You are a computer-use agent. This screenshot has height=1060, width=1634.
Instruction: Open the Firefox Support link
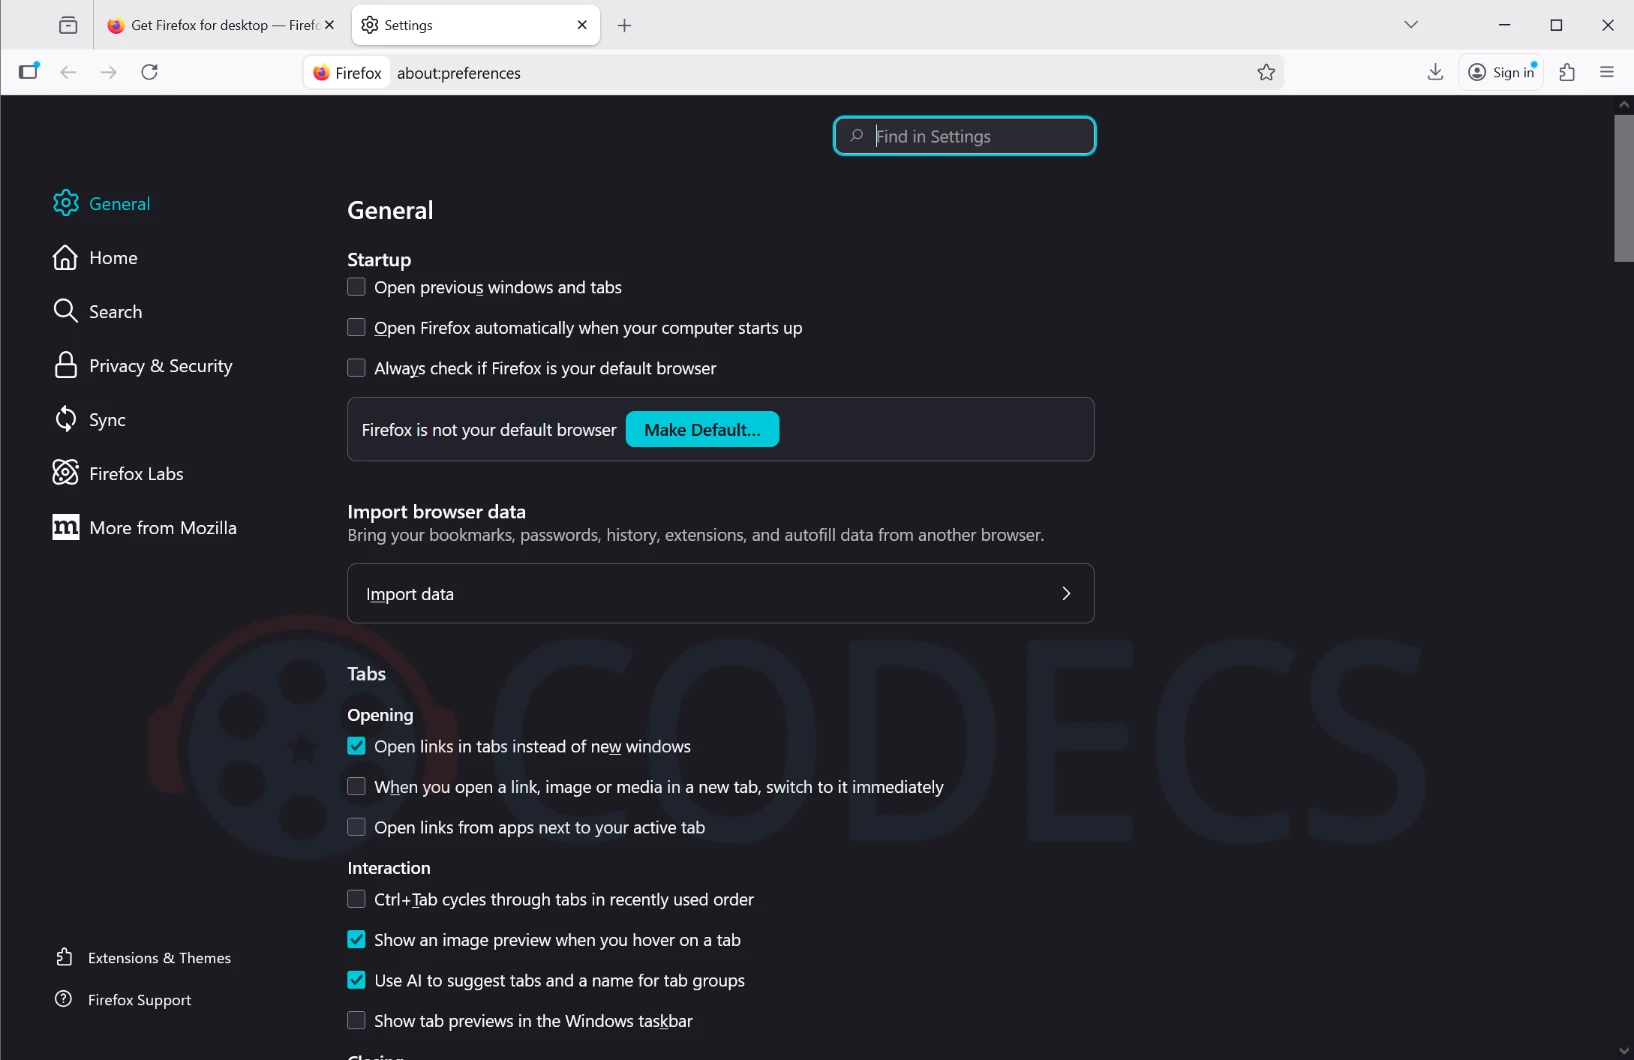[x=139, y=1000]
